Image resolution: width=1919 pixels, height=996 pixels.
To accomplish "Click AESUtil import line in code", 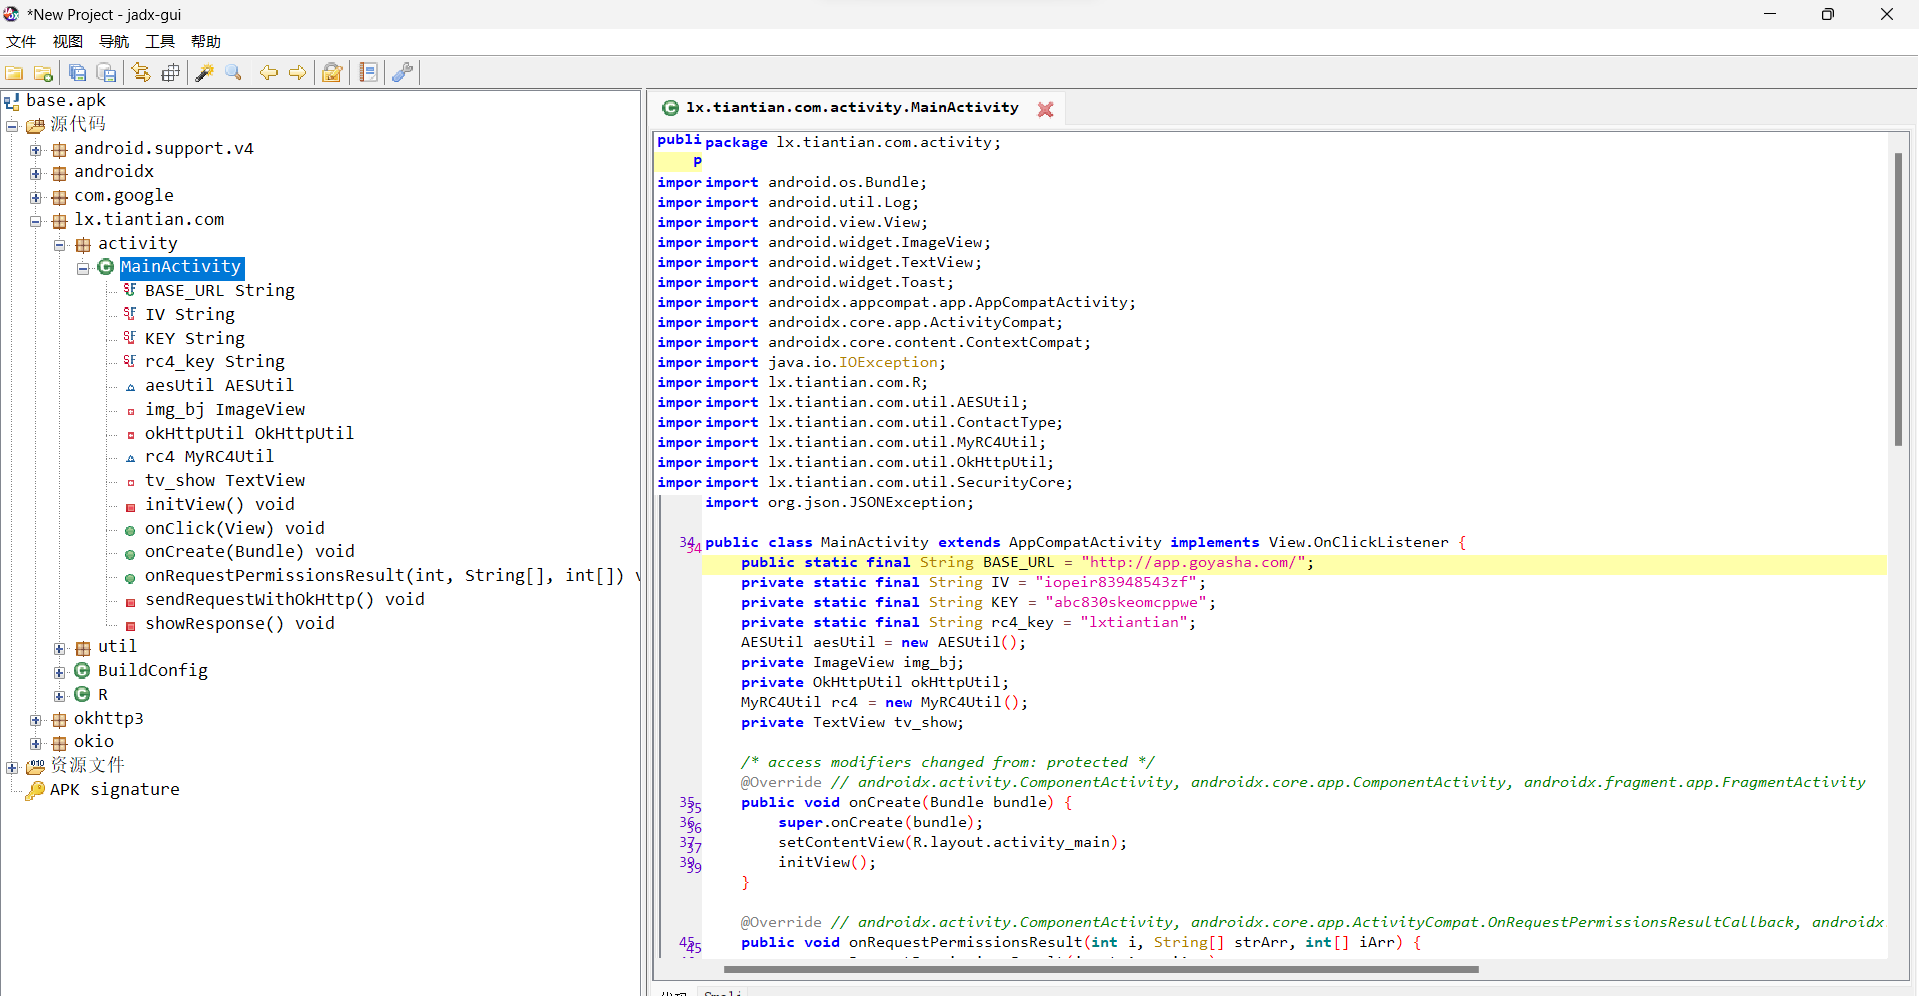I will pos(866,403).
